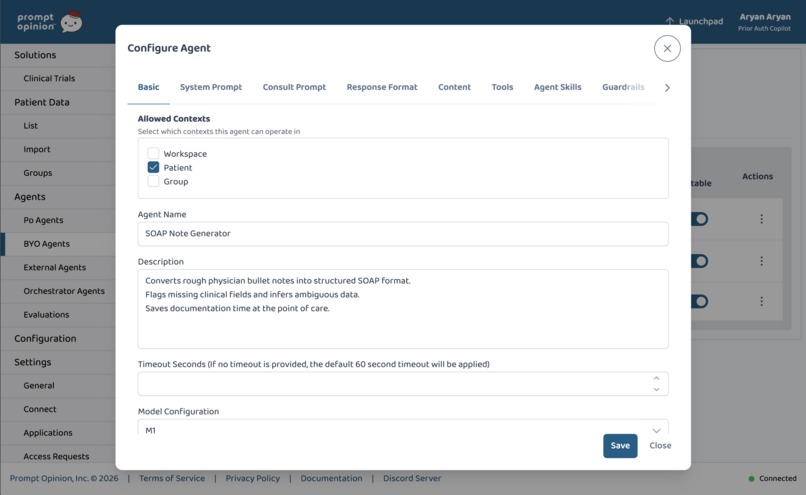Toggle the first agent's switch
Screen dimensions: 806x495
(x=700, y=219)
